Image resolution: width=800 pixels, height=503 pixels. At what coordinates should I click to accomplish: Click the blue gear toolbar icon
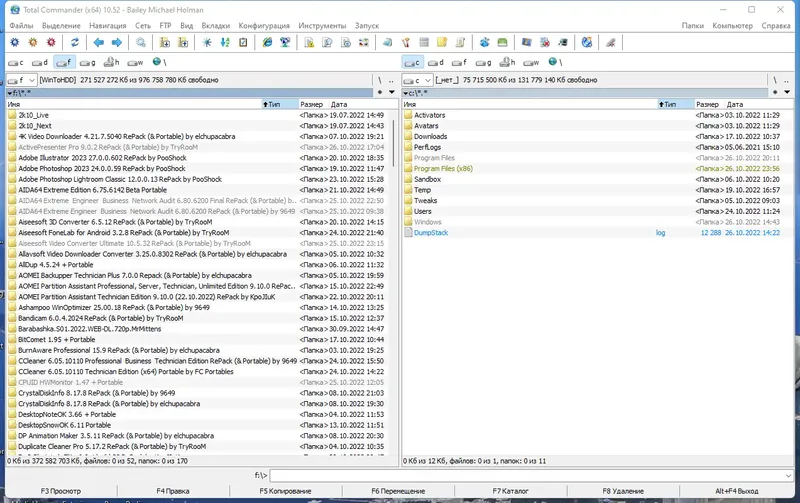pyautogui.click(x=15, y=42)
